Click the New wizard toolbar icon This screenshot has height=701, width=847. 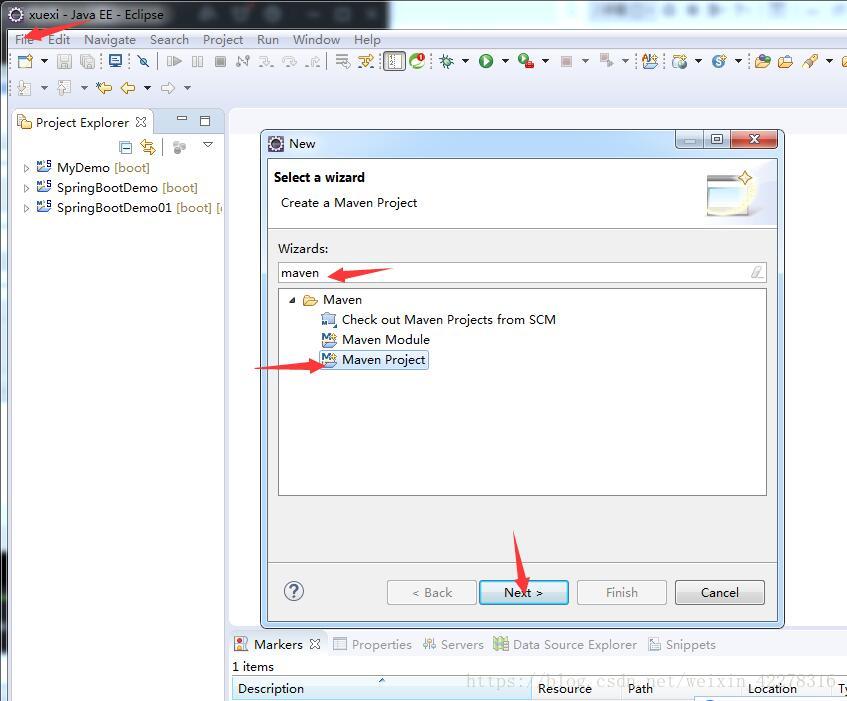(25, 61)
